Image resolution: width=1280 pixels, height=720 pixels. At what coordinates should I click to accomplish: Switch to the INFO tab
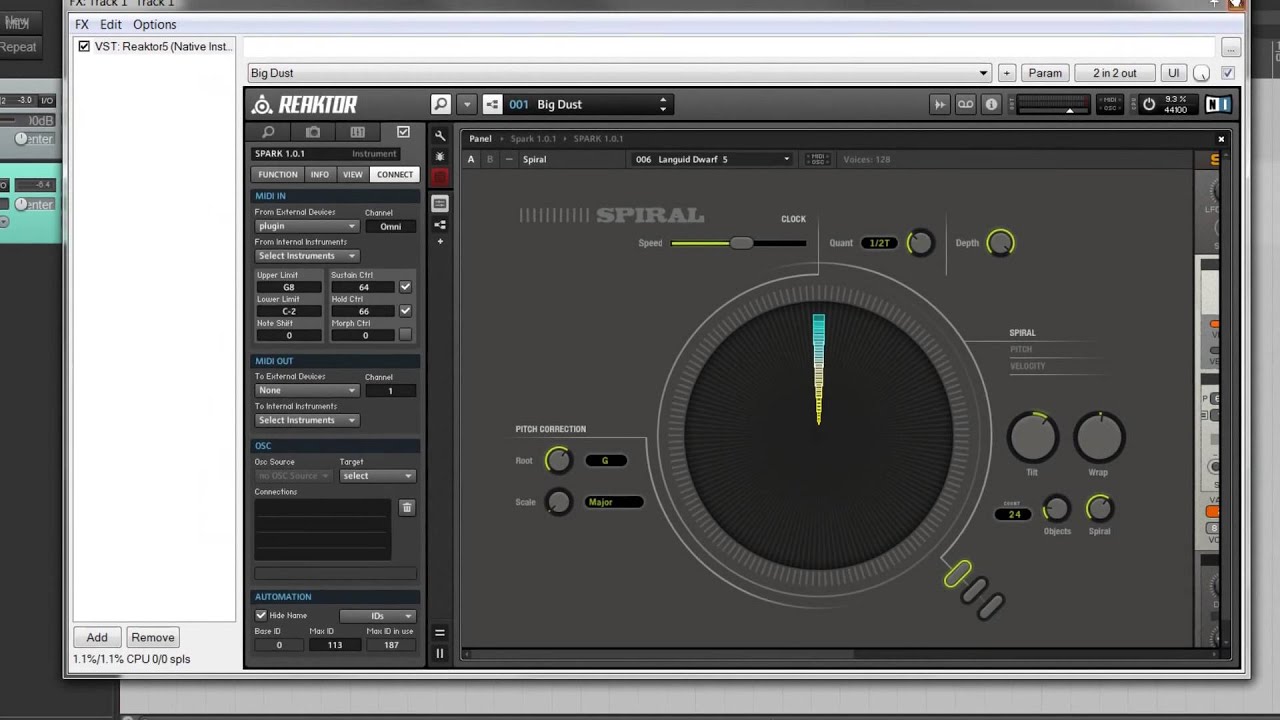point(320,174)
